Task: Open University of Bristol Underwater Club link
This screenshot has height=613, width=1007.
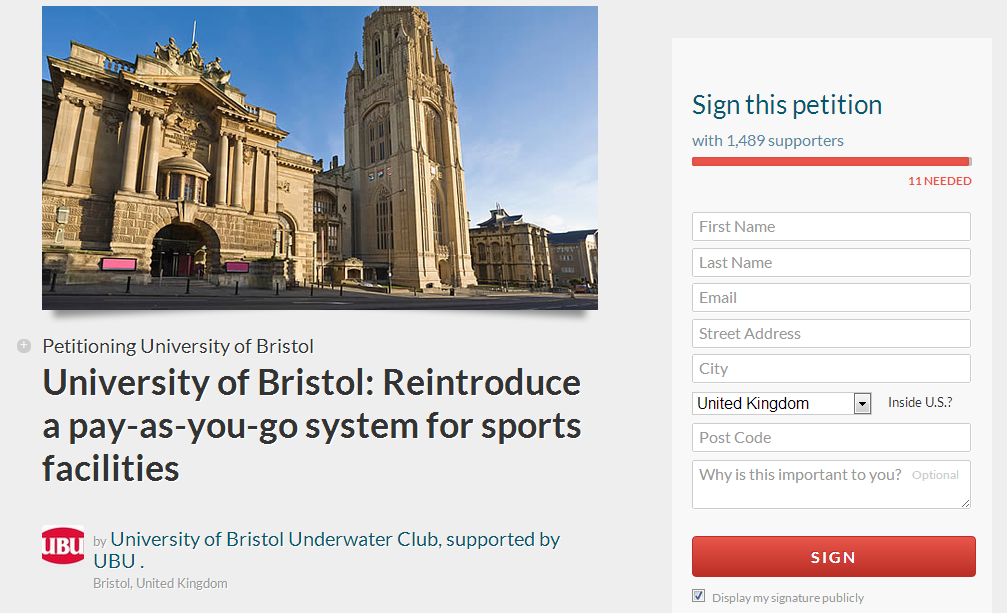Action: [x=274, y=539]
